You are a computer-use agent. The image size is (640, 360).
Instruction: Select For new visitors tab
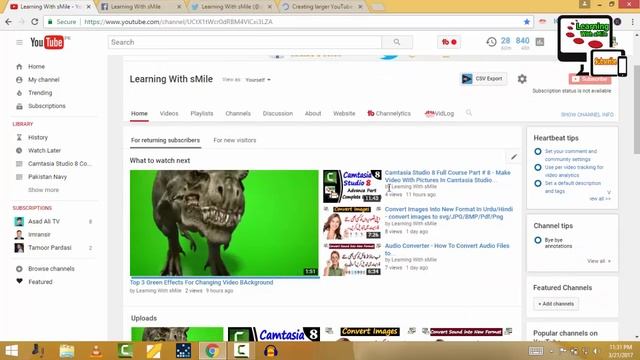coord(235,140)
